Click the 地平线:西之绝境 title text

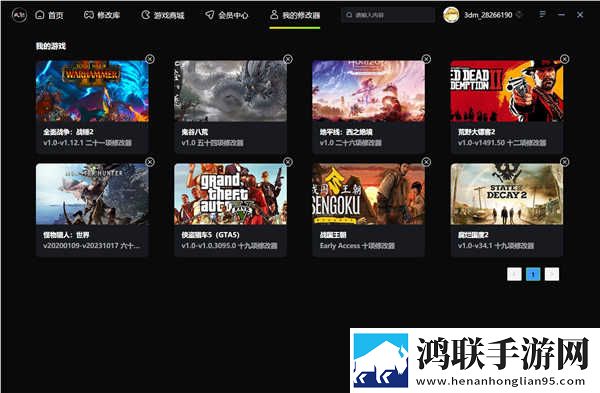346,132
